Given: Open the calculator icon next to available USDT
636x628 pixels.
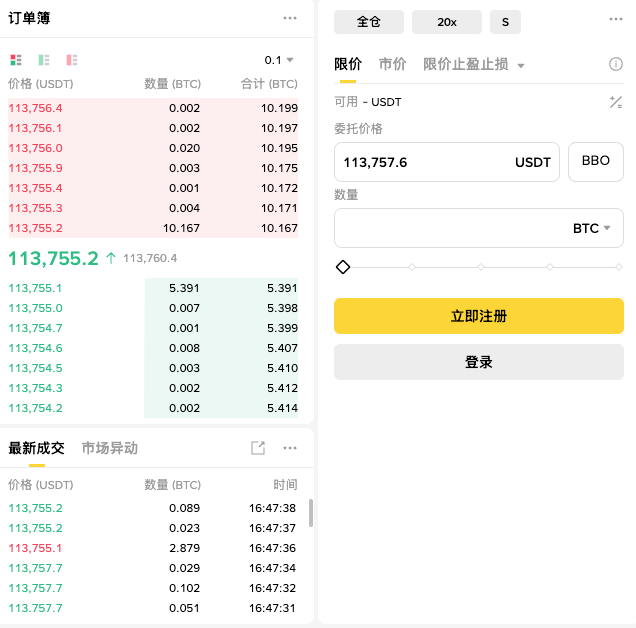Looking at the screenshot, I should (x=616, y=102).
